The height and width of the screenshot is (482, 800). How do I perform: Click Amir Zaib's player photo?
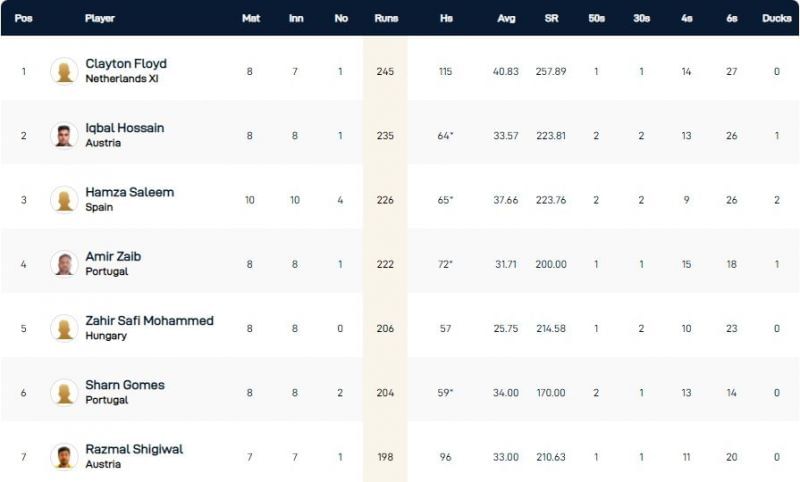click(x=64, y=263)
